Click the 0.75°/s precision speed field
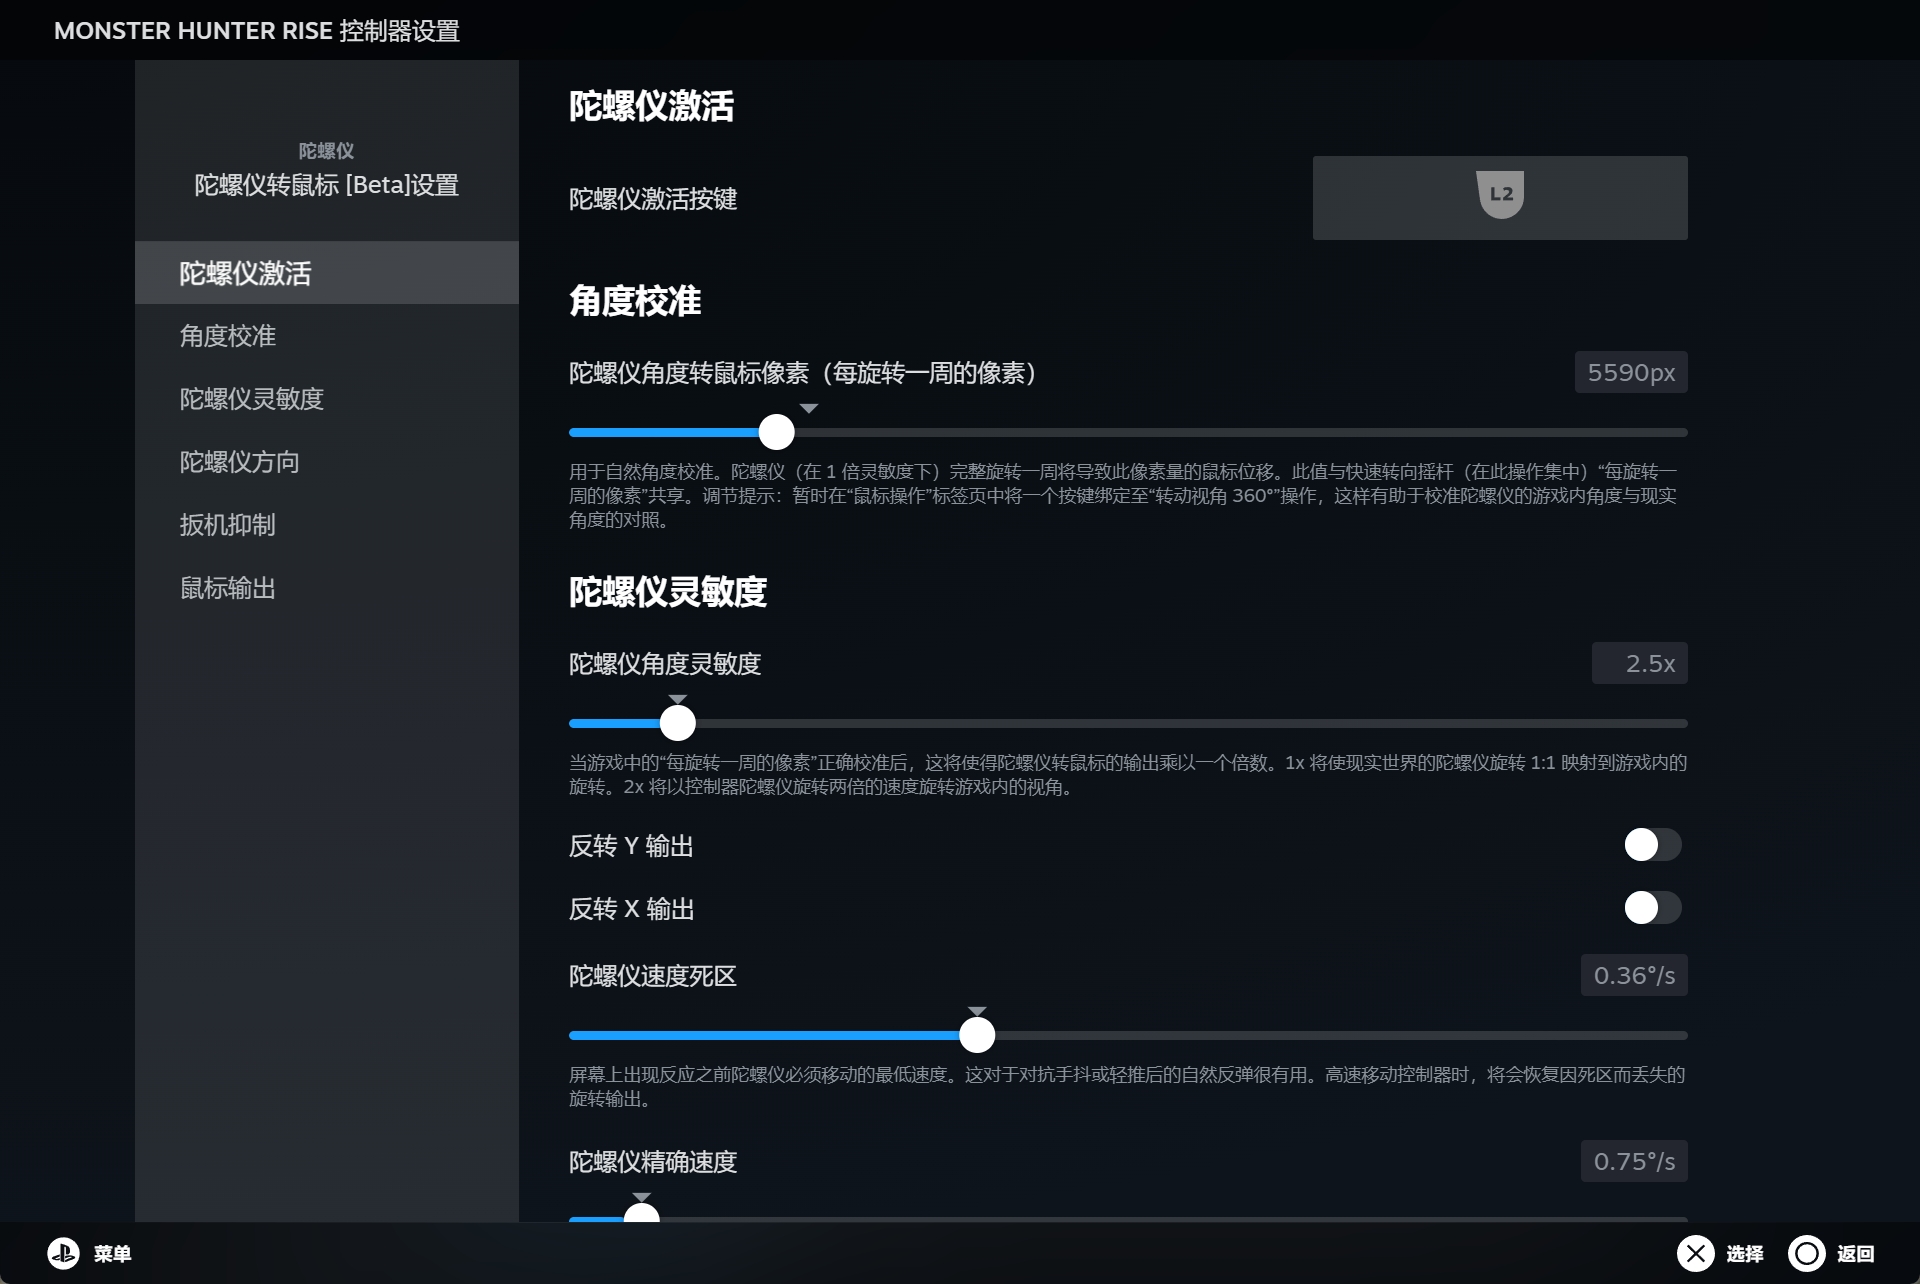 1634,1161
